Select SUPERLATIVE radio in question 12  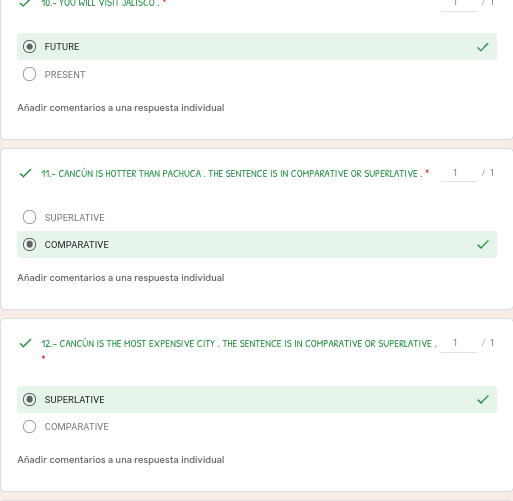pyautogui.click(x=29, y=399)
